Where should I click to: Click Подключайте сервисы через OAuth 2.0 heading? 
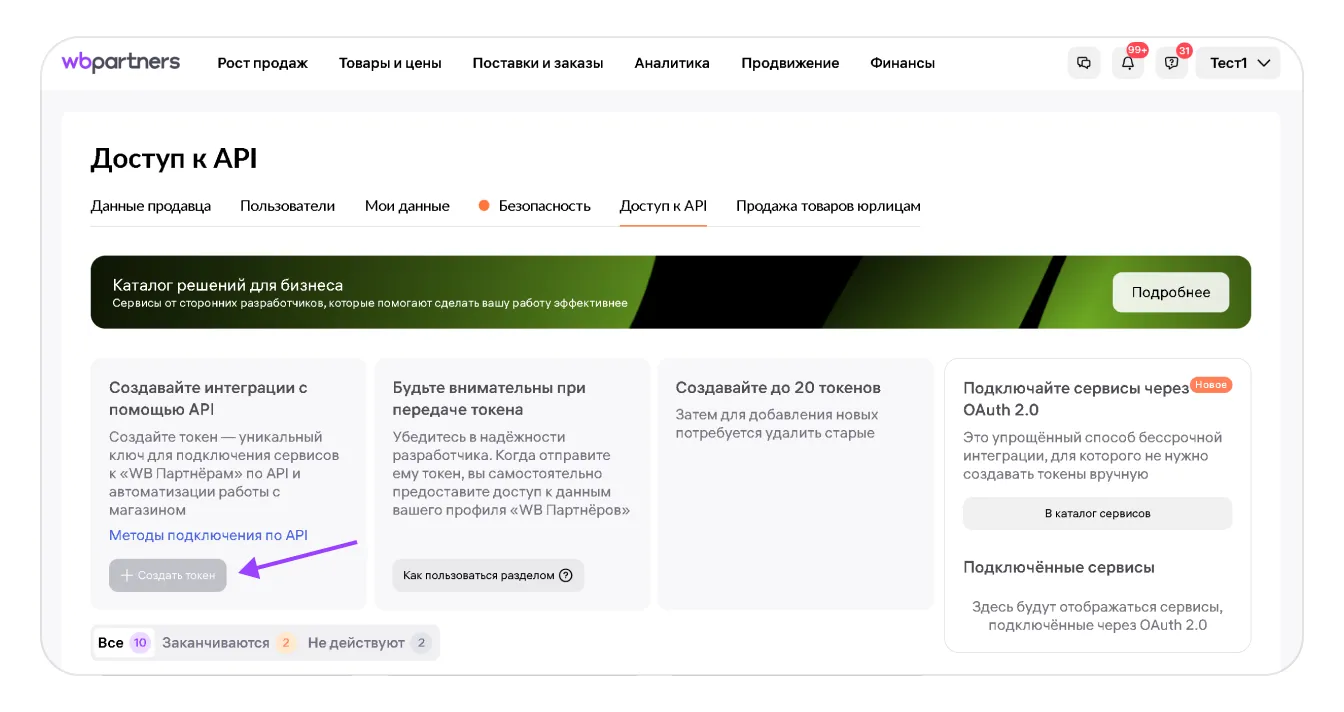tap(1076, 398)
